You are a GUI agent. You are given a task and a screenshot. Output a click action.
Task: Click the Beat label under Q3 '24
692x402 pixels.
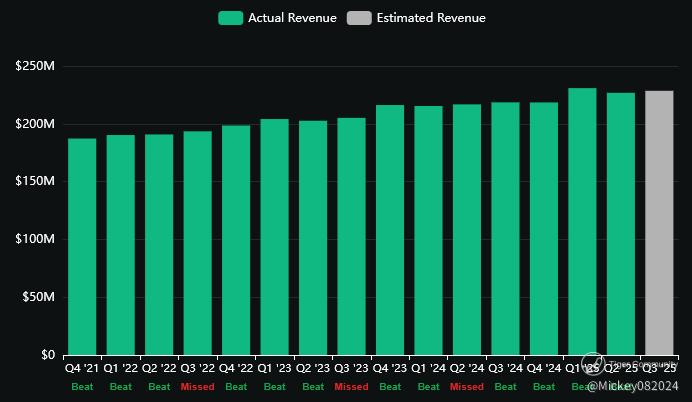(x=505, y=387)
